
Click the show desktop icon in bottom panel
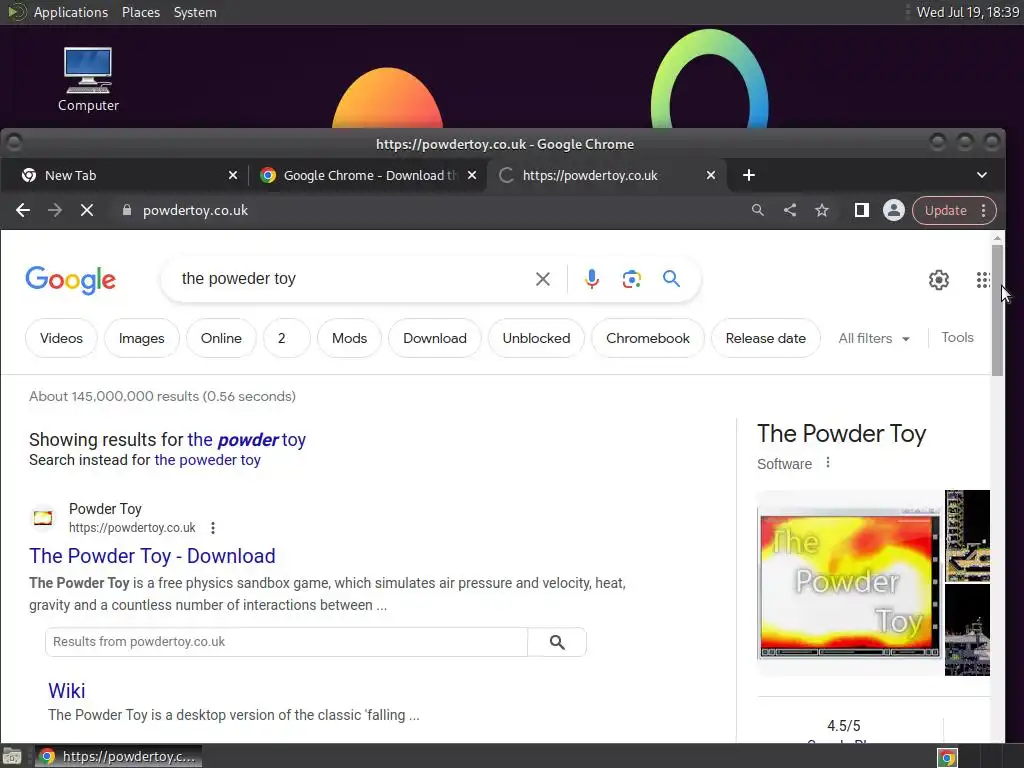pos(12,757)
